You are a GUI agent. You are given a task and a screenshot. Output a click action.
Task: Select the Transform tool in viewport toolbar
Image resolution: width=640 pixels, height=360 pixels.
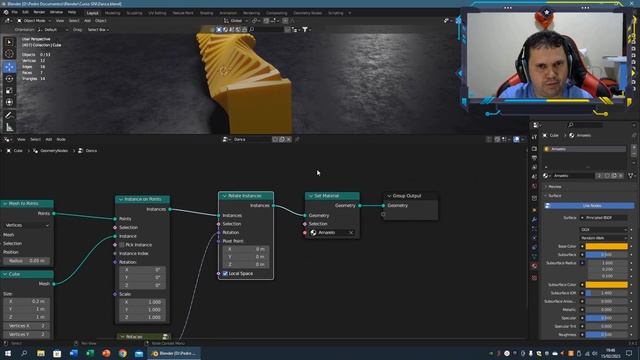[9, 102]
